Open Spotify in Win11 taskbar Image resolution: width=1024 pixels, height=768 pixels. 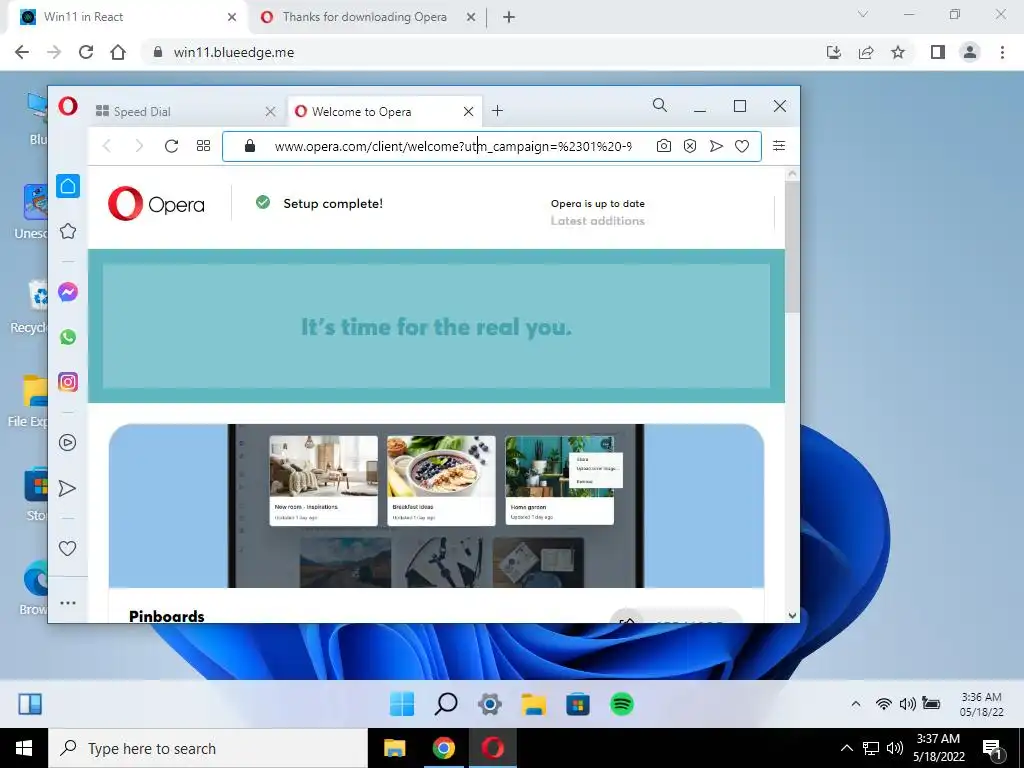[x=622, y=704]
